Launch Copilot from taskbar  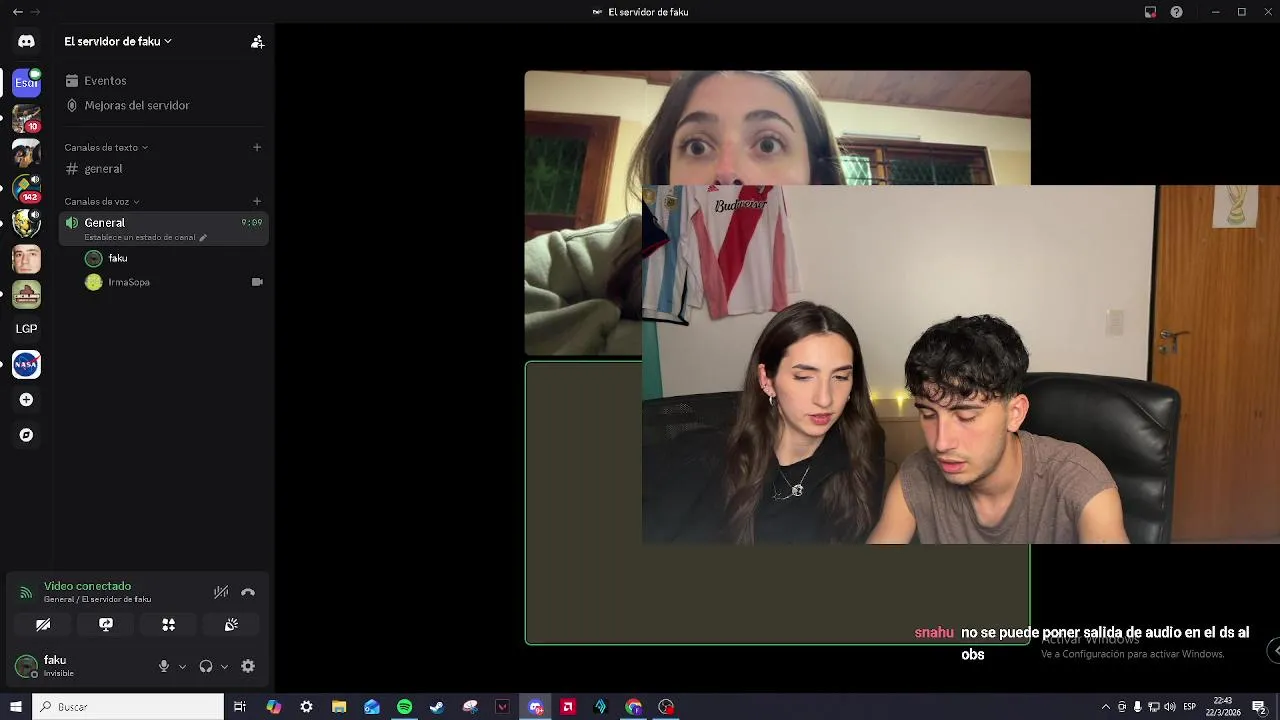(x=274, y=707)
